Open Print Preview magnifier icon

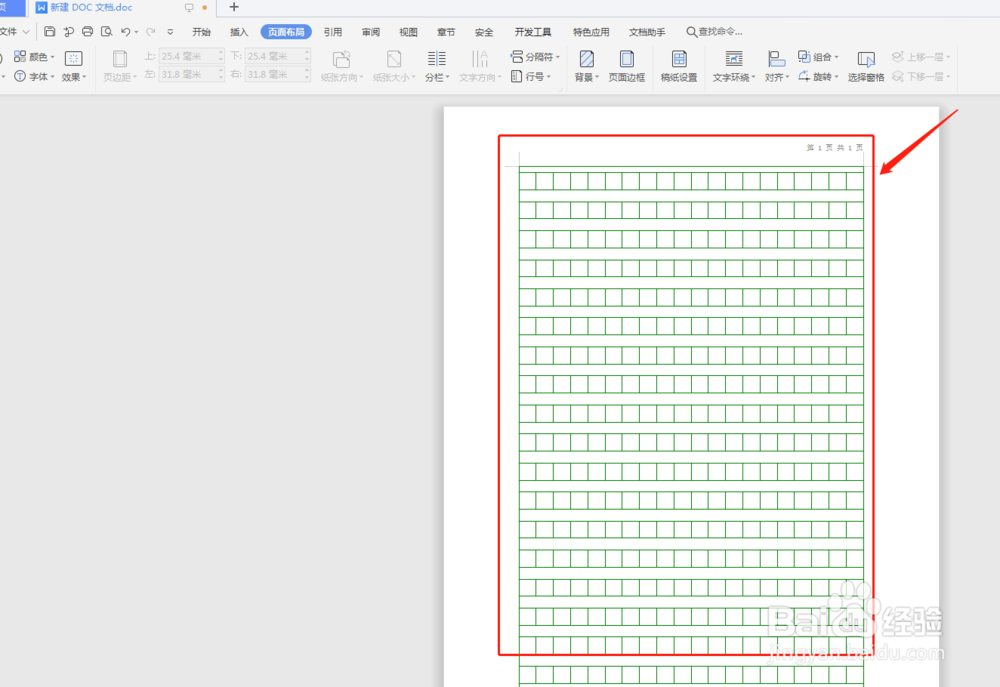tap(107, 31)
